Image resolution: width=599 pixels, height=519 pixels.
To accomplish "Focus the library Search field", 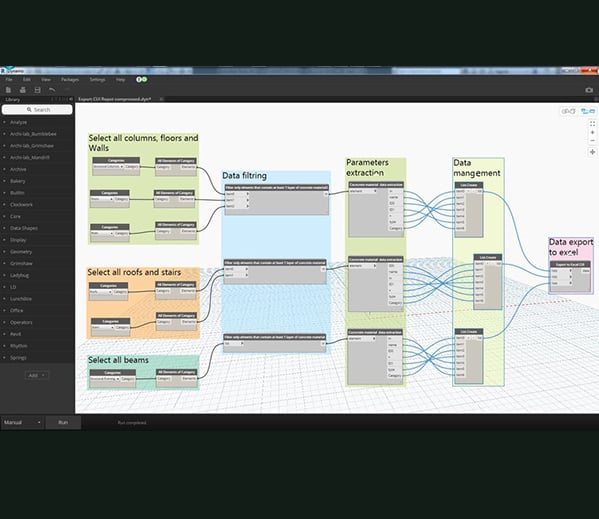I will (x=37, y=110).
